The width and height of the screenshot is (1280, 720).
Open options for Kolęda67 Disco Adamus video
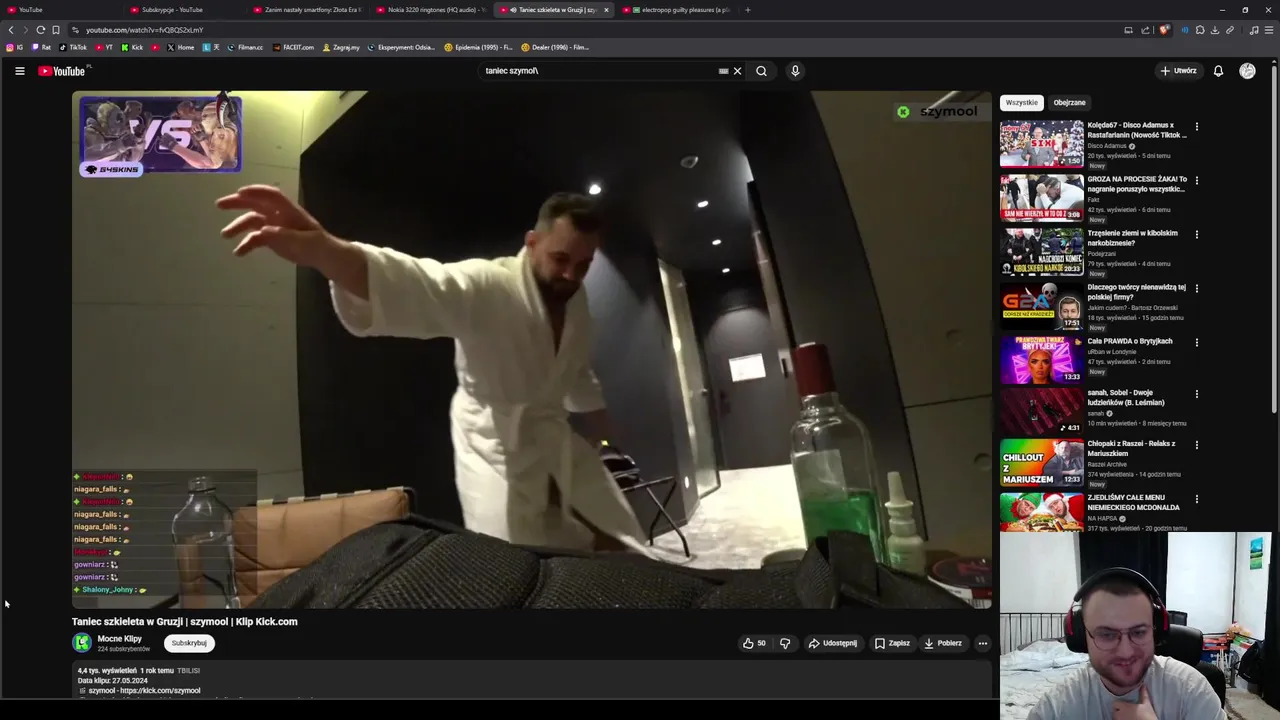[1196, 127]
